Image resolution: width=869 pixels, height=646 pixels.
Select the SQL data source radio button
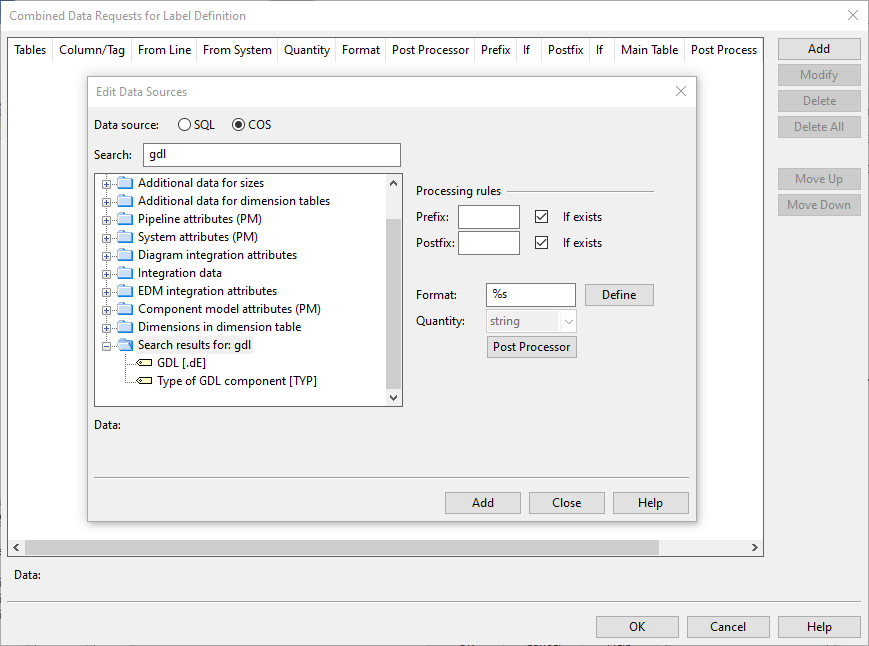click(x=184, y=125)
